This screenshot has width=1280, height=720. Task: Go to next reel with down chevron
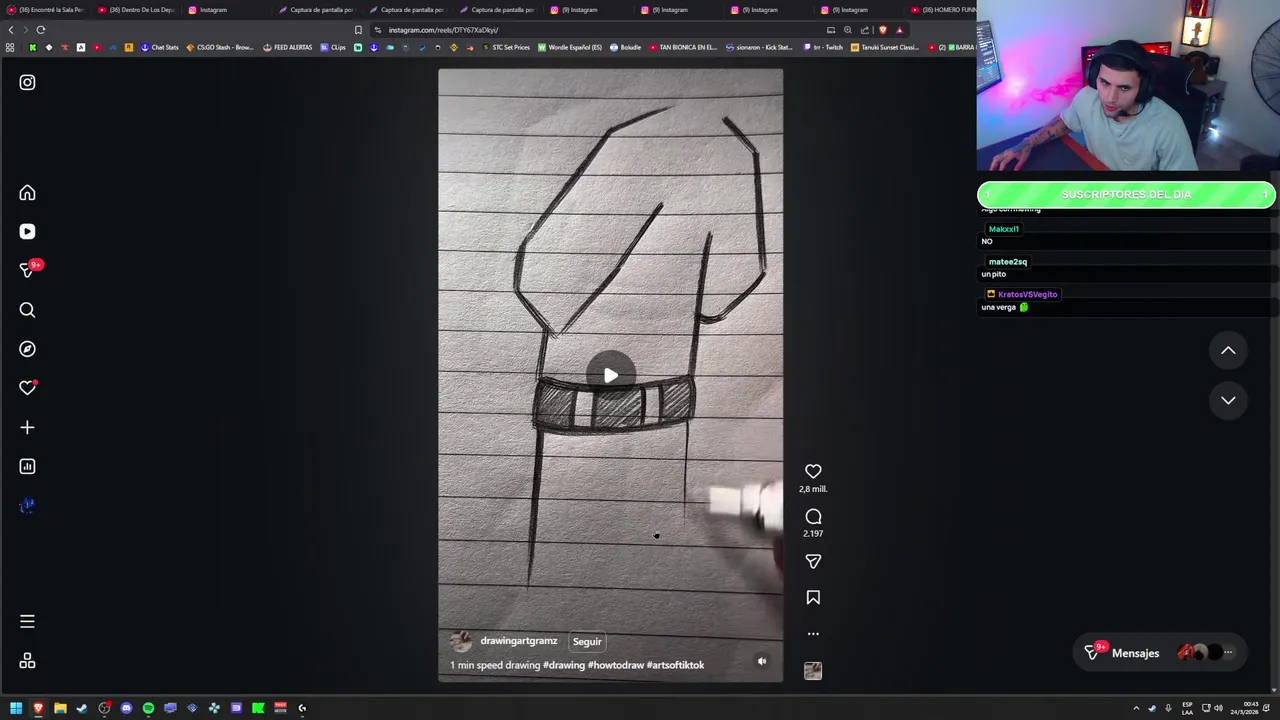pos(1228,400)
